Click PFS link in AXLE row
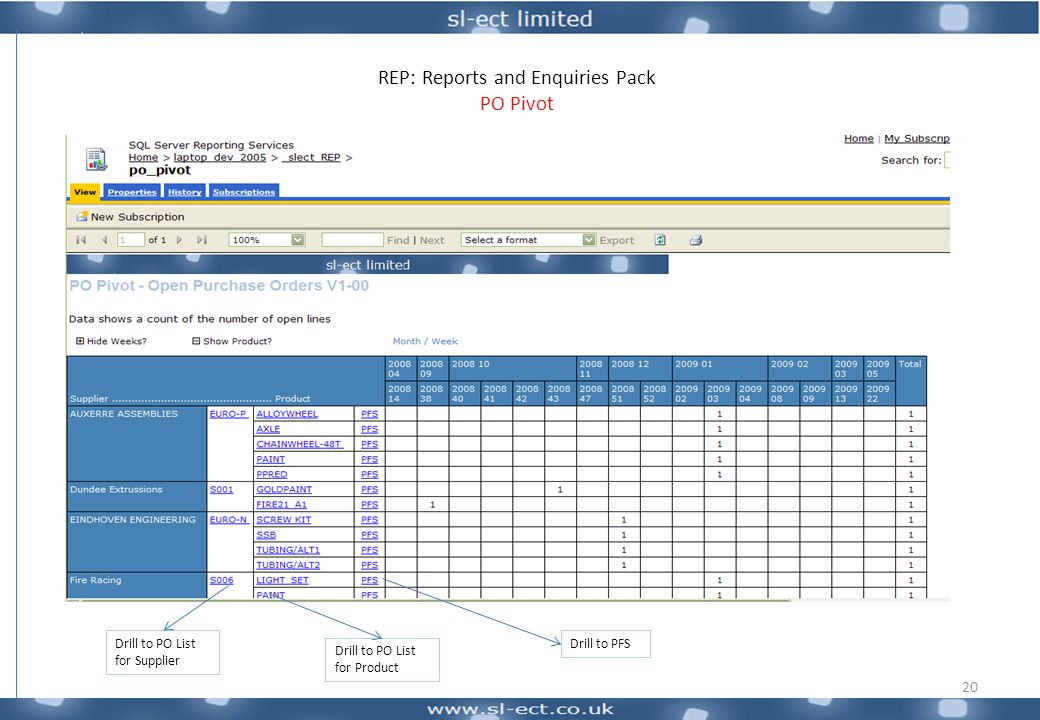The image size is (1040, 720). [369, 429]
